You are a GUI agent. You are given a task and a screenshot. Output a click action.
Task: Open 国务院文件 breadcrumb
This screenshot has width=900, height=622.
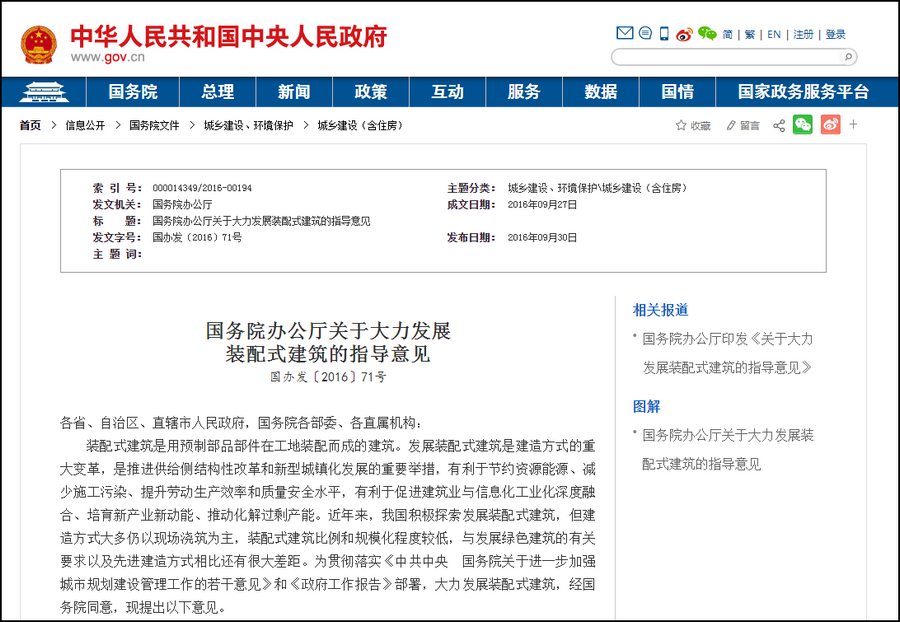(154, 125)
